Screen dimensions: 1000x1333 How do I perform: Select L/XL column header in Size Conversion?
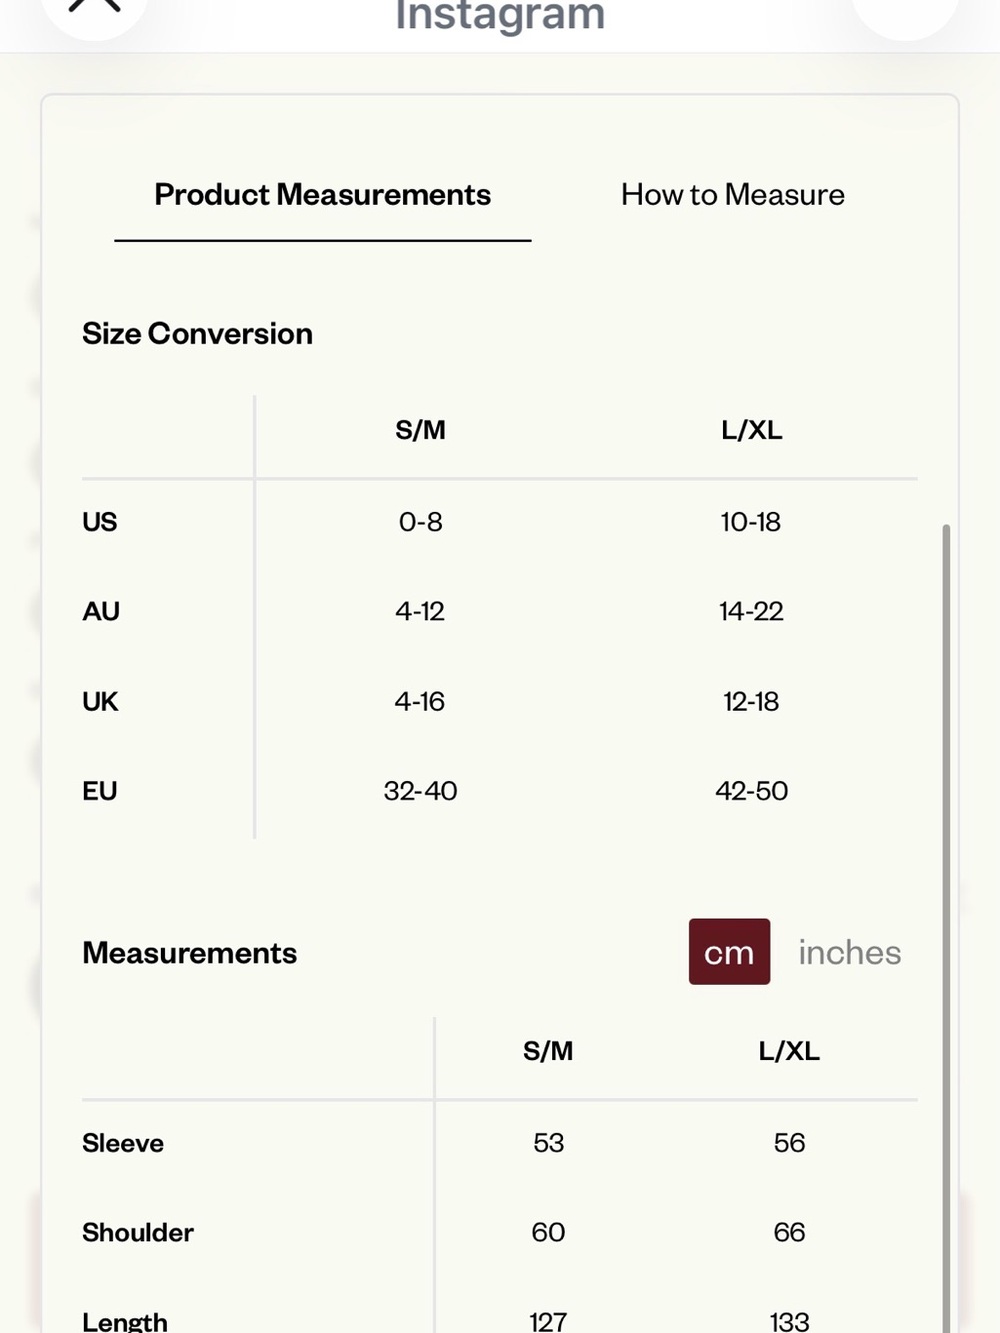(751, 430)
